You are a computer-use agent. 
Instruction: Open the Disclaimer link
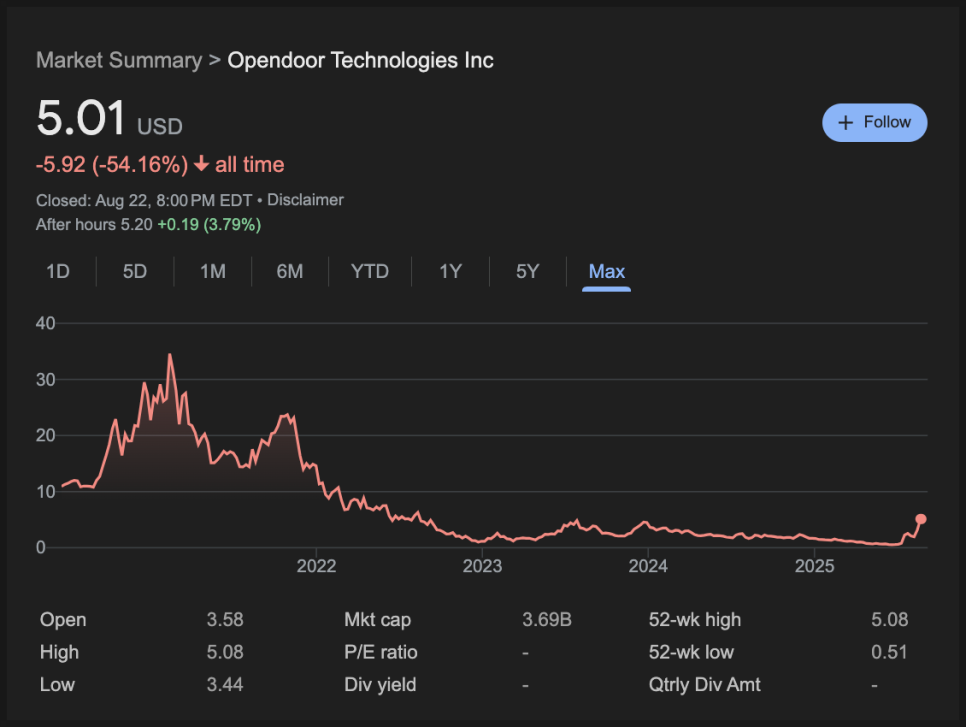coord(305,200)
